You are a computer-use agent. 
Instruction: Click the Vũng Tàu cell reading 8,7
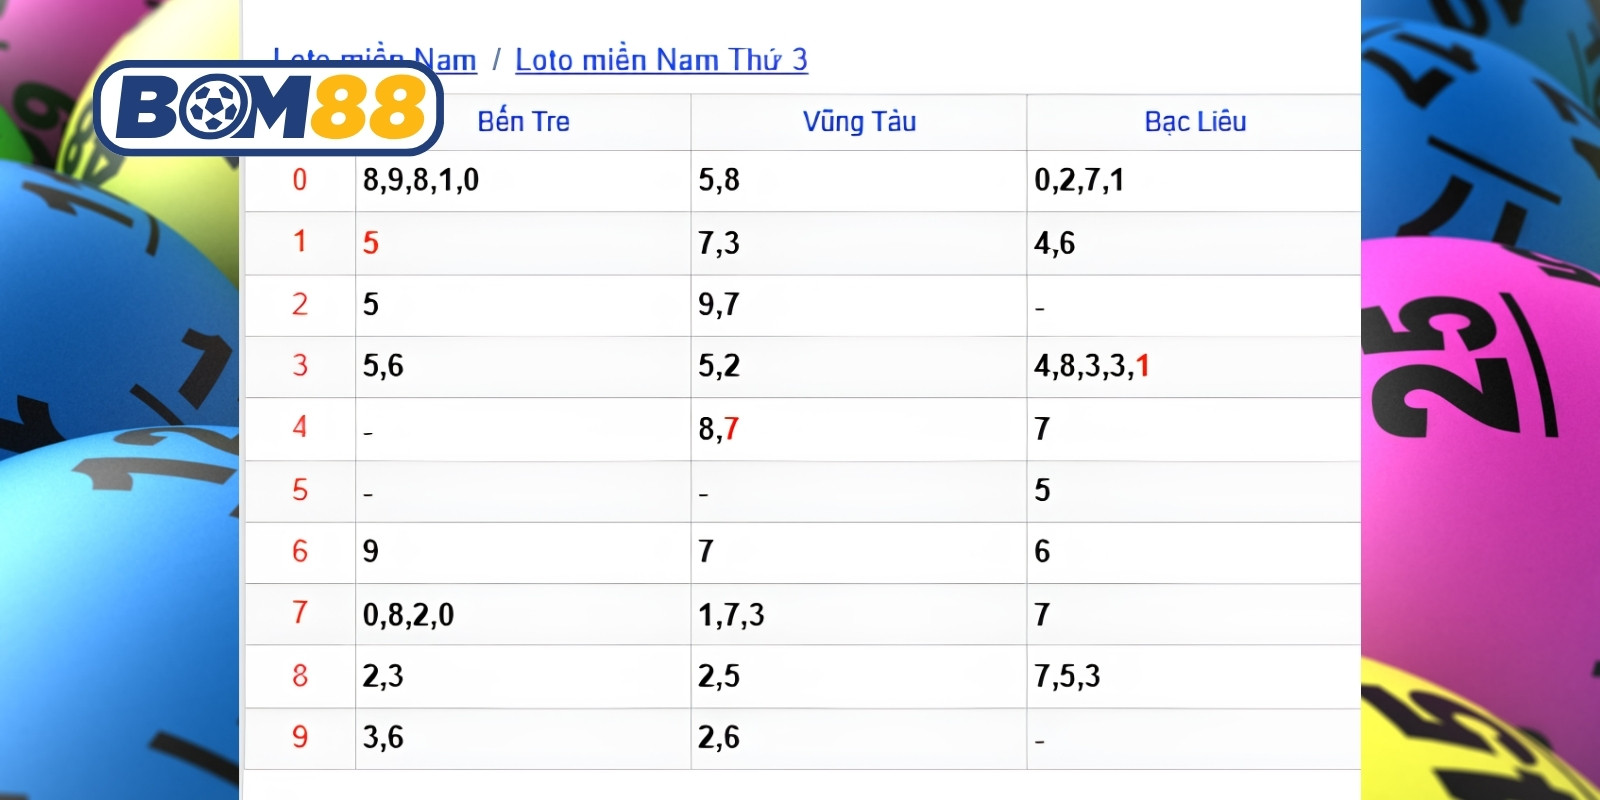[x=718, y=429]
